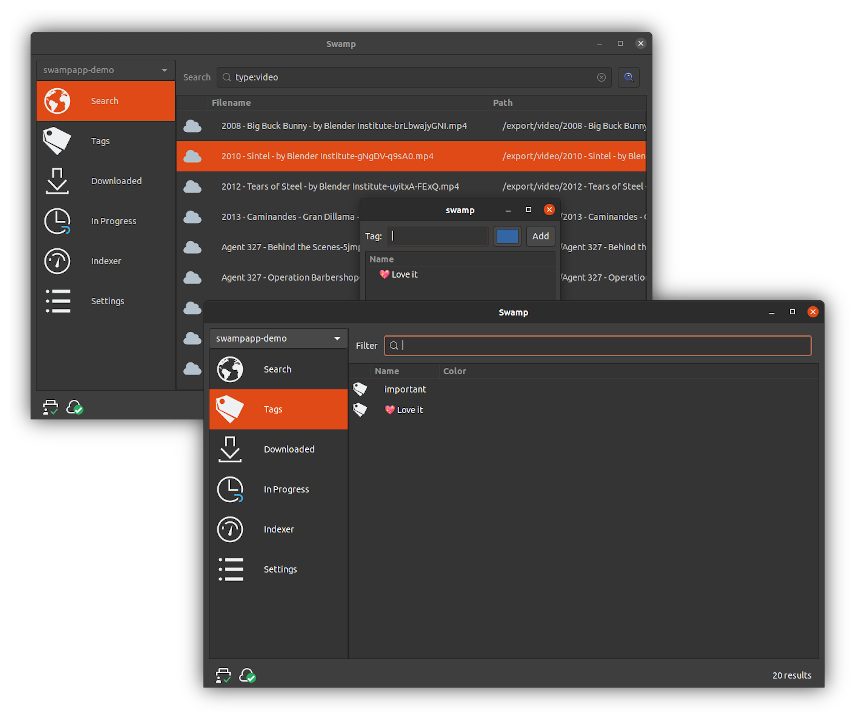
Task: Click cloud icon of Big Buck Bunny row
Action: pyautogui.click(x=192, y=126)
